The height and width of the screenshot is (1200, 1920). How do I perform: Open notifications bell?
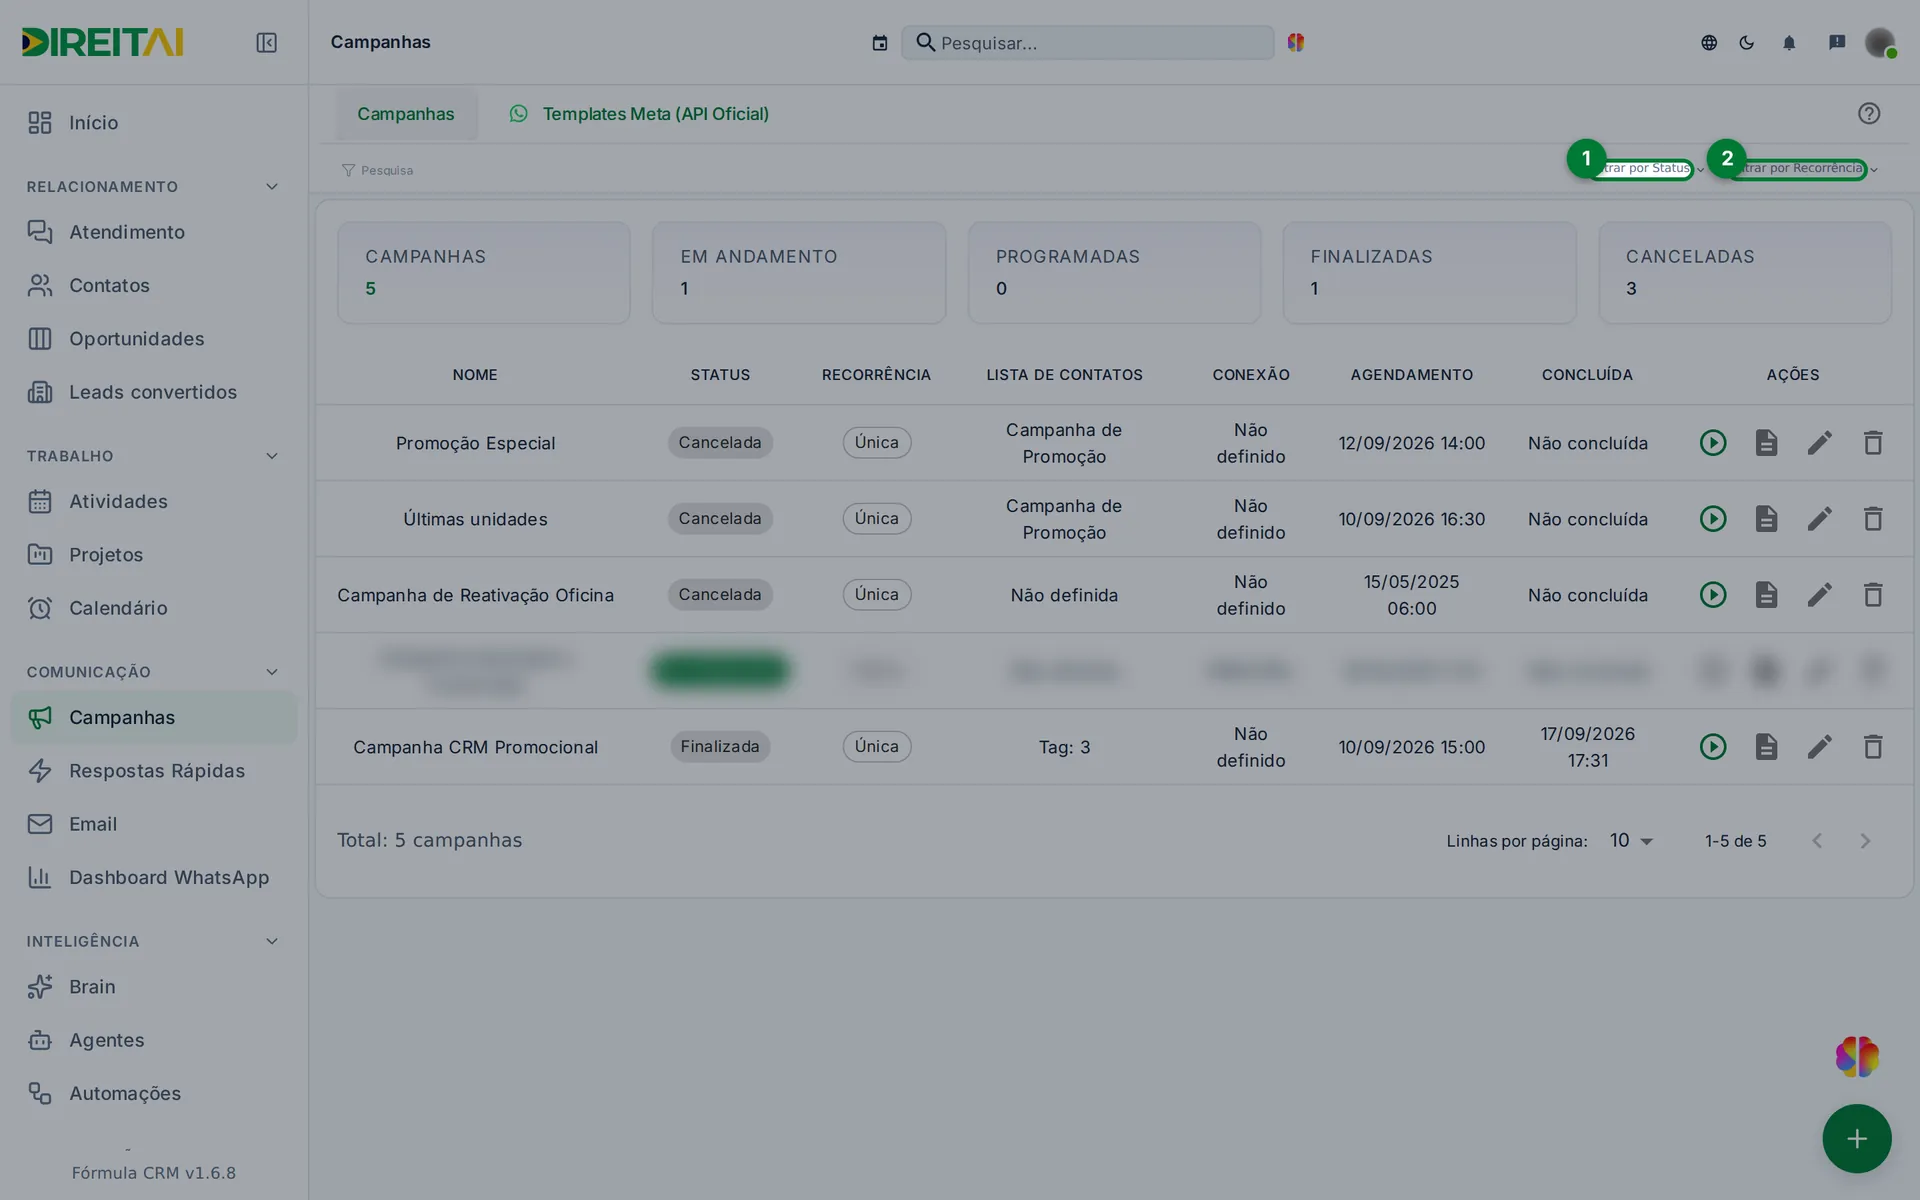pos(1789,42)
